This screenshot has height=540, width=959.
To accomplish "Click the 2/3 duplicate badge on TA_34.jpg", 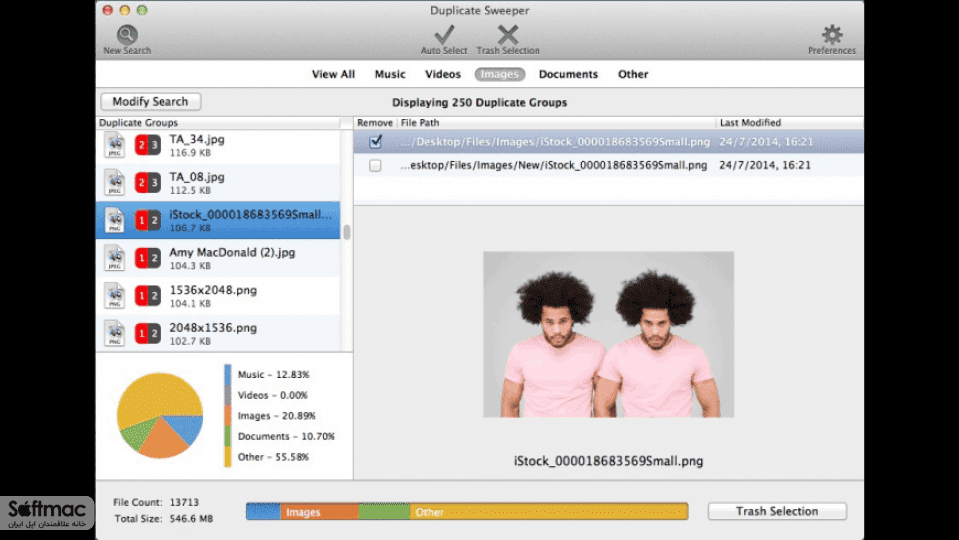I will 147,145.
